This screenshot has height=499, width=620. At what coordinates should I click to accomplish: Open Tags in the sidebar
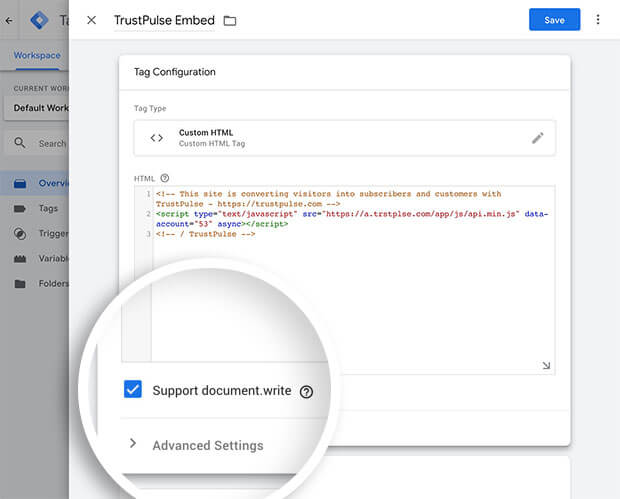[34, 208]
